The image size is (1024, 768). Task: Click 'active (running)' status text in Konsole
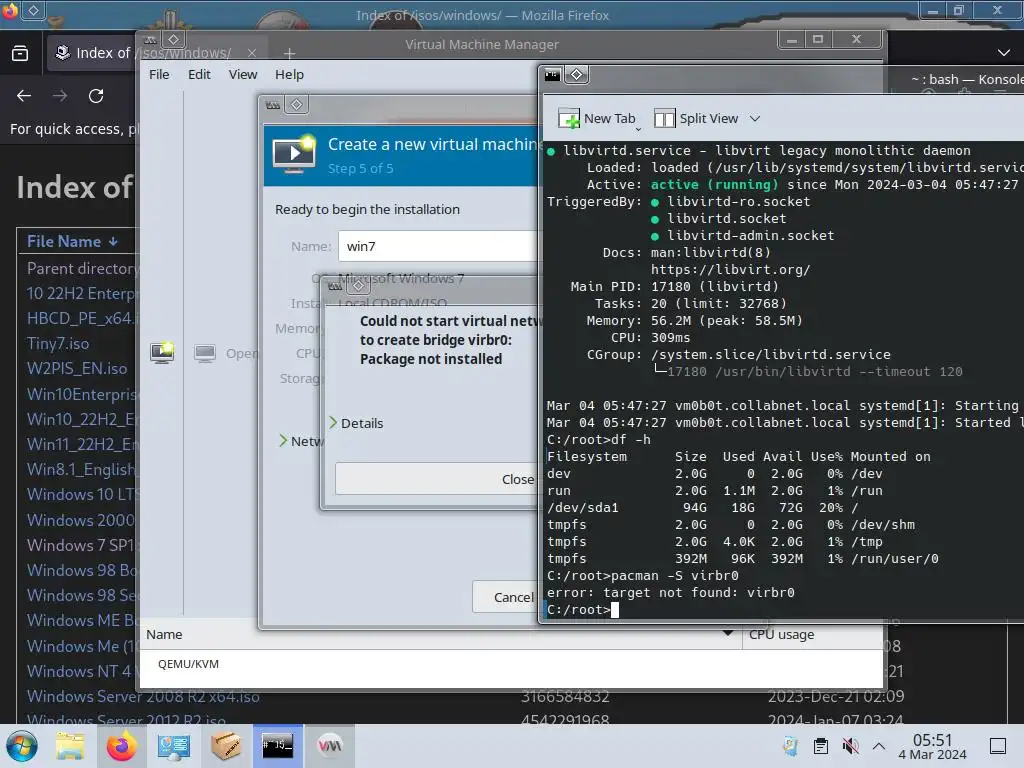click(x=714, y=185)
